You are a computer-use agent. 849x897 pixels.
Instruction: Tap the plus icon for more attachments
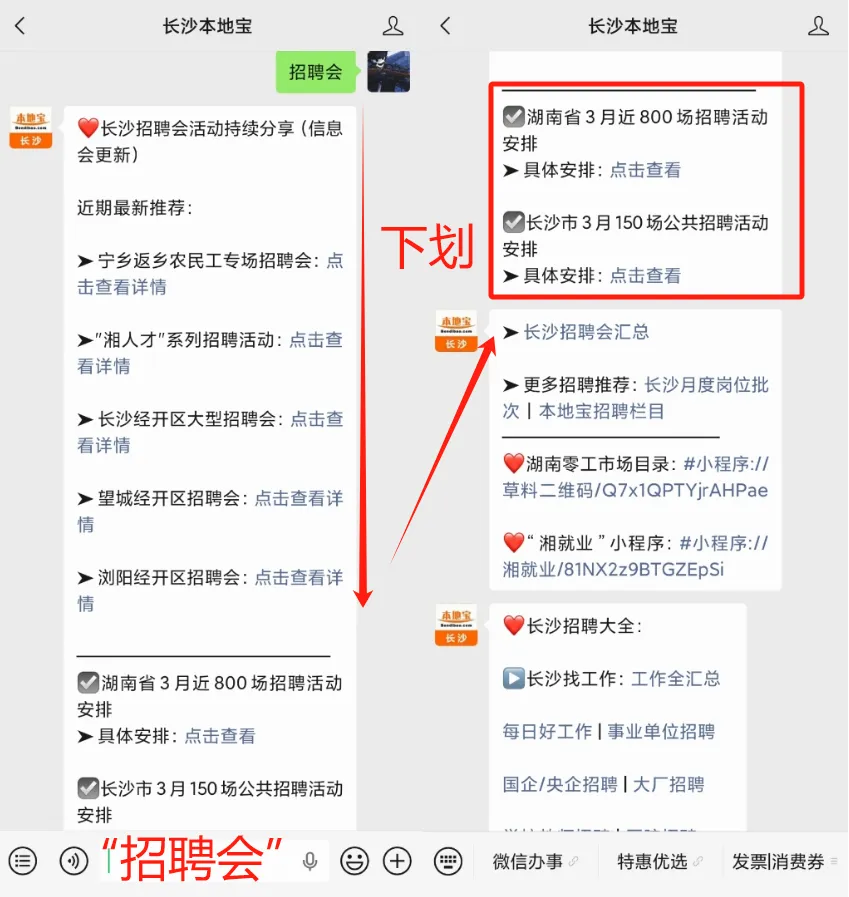pos(397,861)
